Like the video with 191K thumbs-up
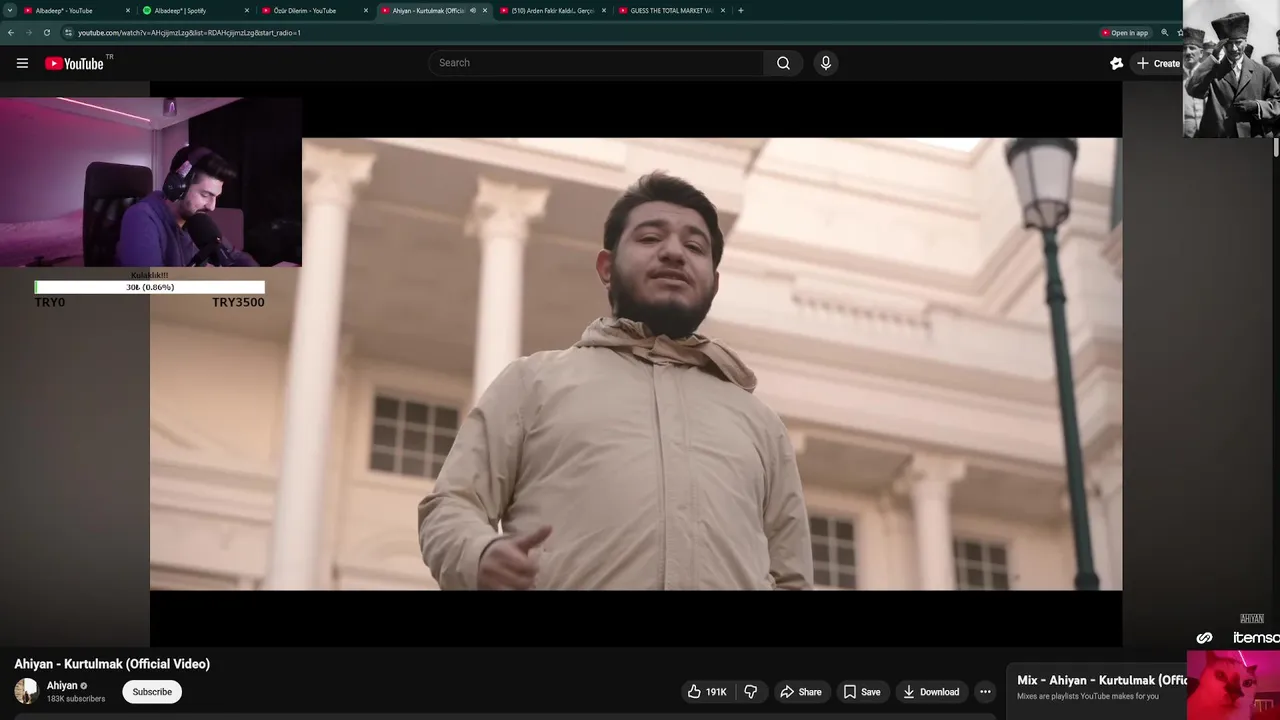1280x720 pixels. pos(707,692)
